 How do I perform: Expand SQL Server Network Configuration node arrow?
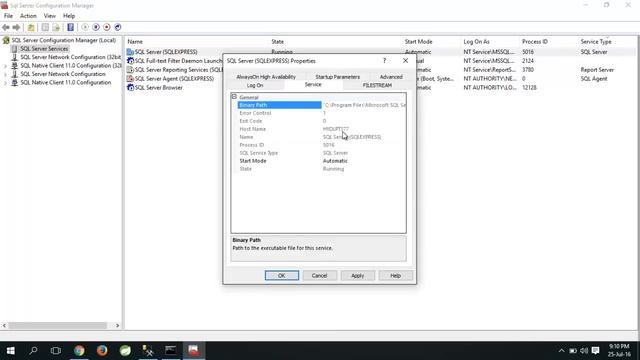click(5, 74)
